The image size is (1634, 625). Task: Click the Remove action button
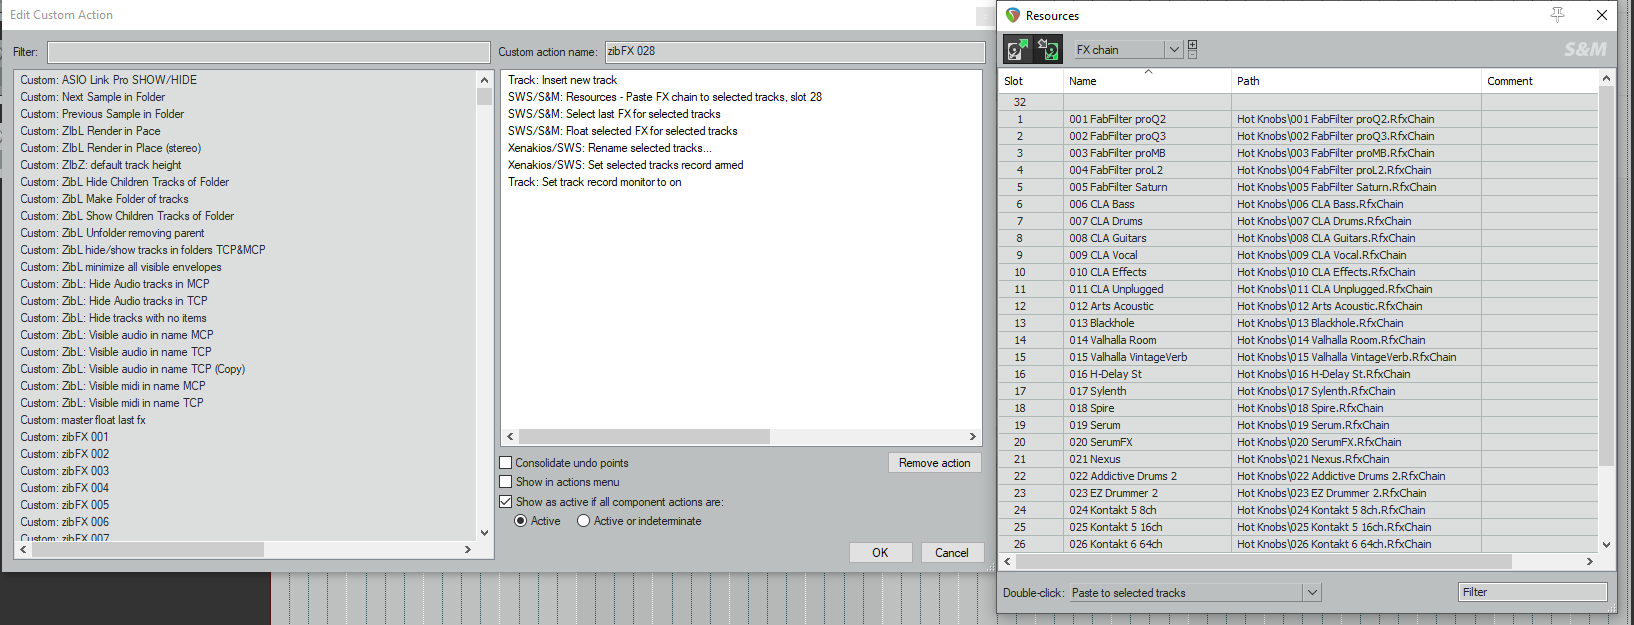(934, 463)
